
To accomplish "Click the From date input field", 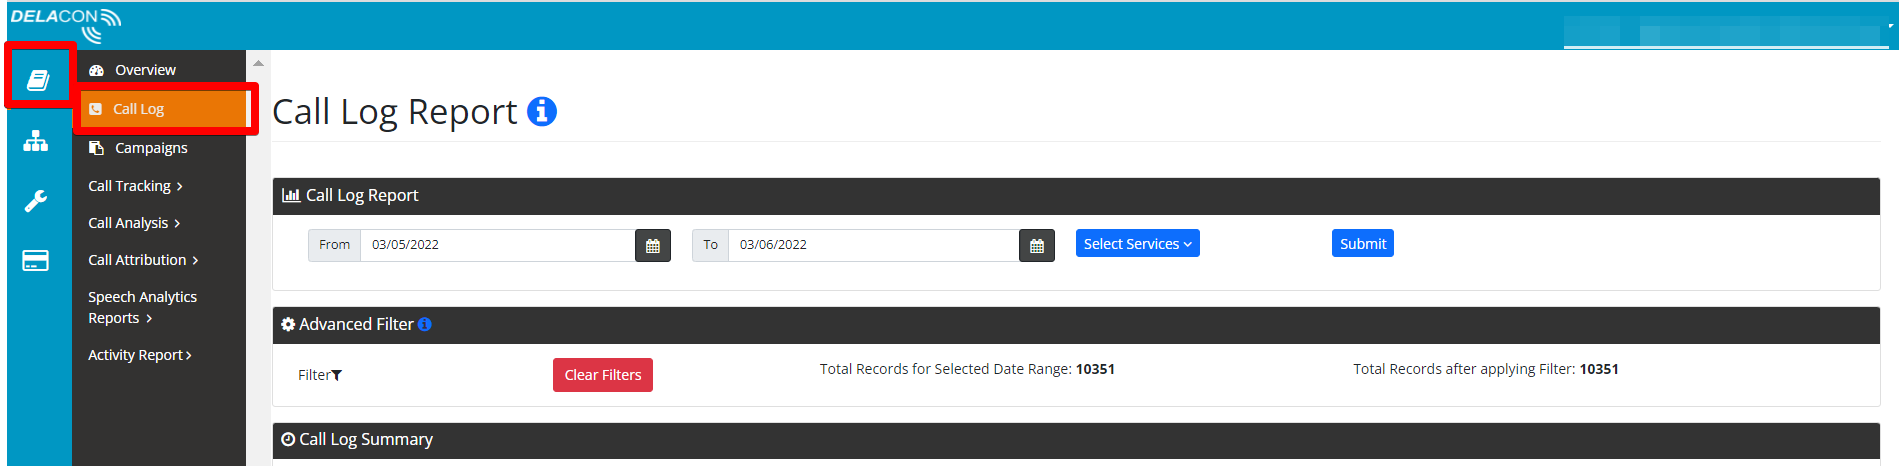I will pyautogui.click(x=498, y=245).
